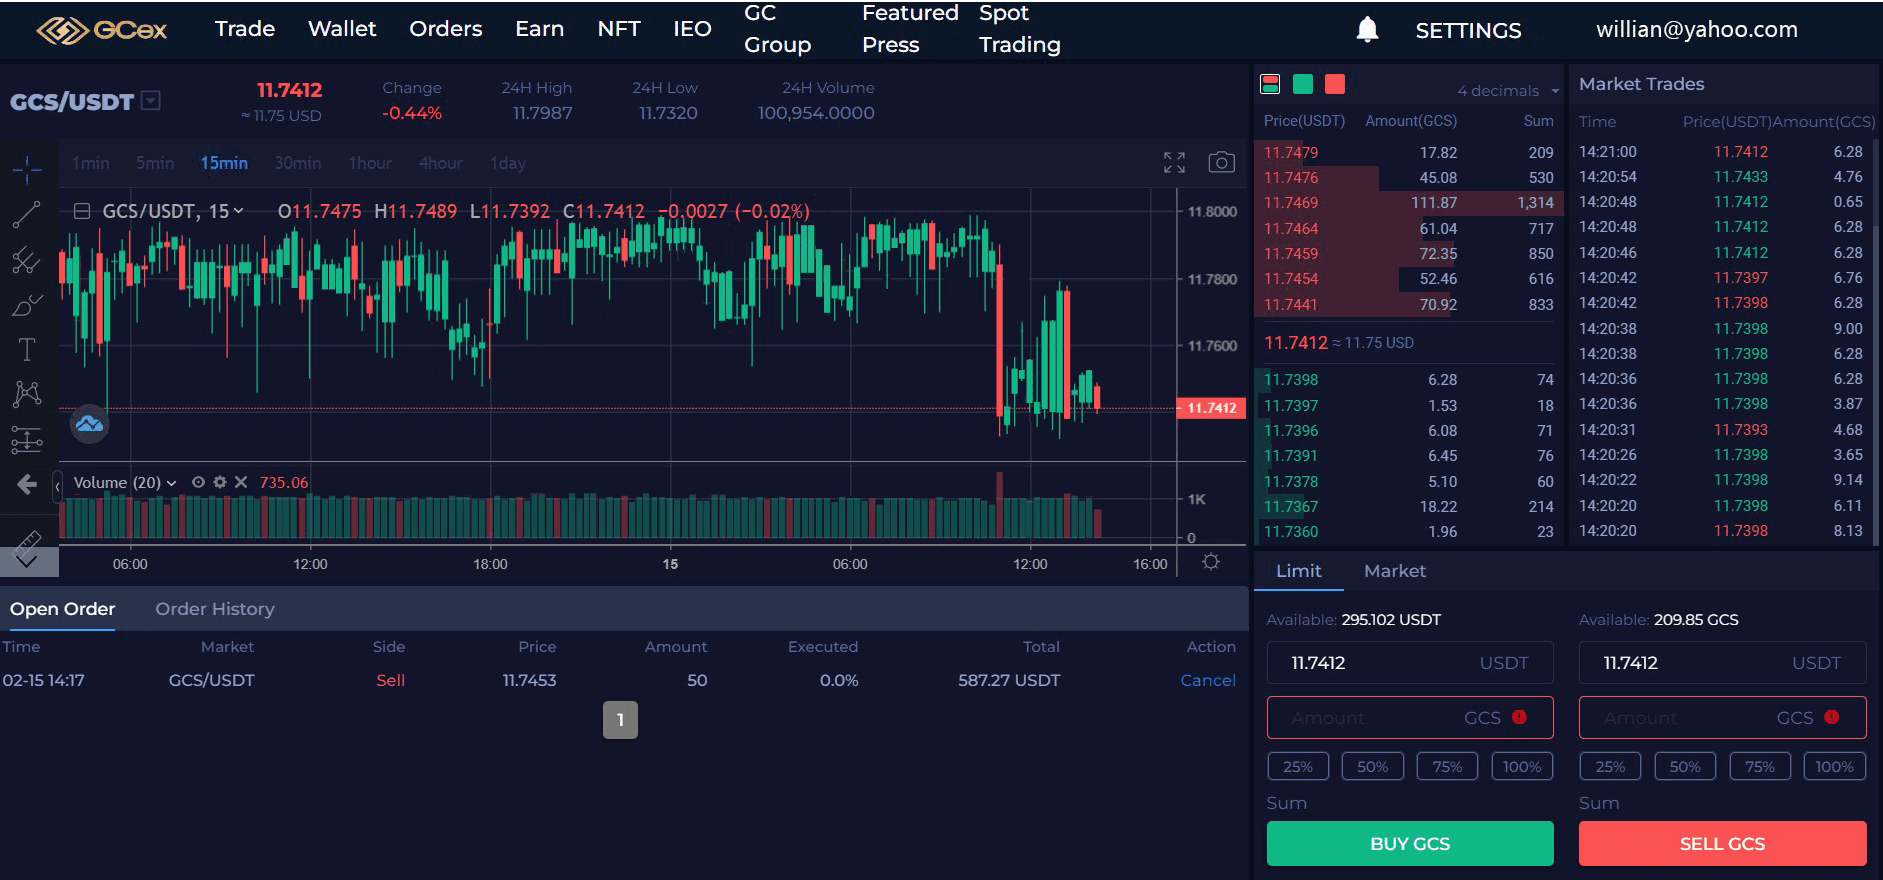Open the 4 decimals dropdown

(x=1508, y=91)
